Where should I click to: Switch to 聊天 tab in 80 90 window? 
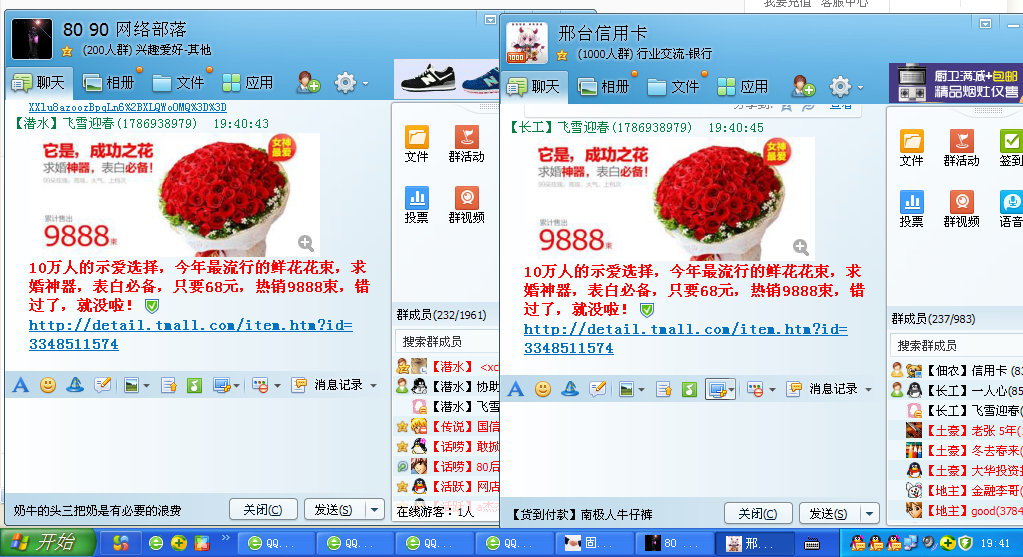(39, 83)
